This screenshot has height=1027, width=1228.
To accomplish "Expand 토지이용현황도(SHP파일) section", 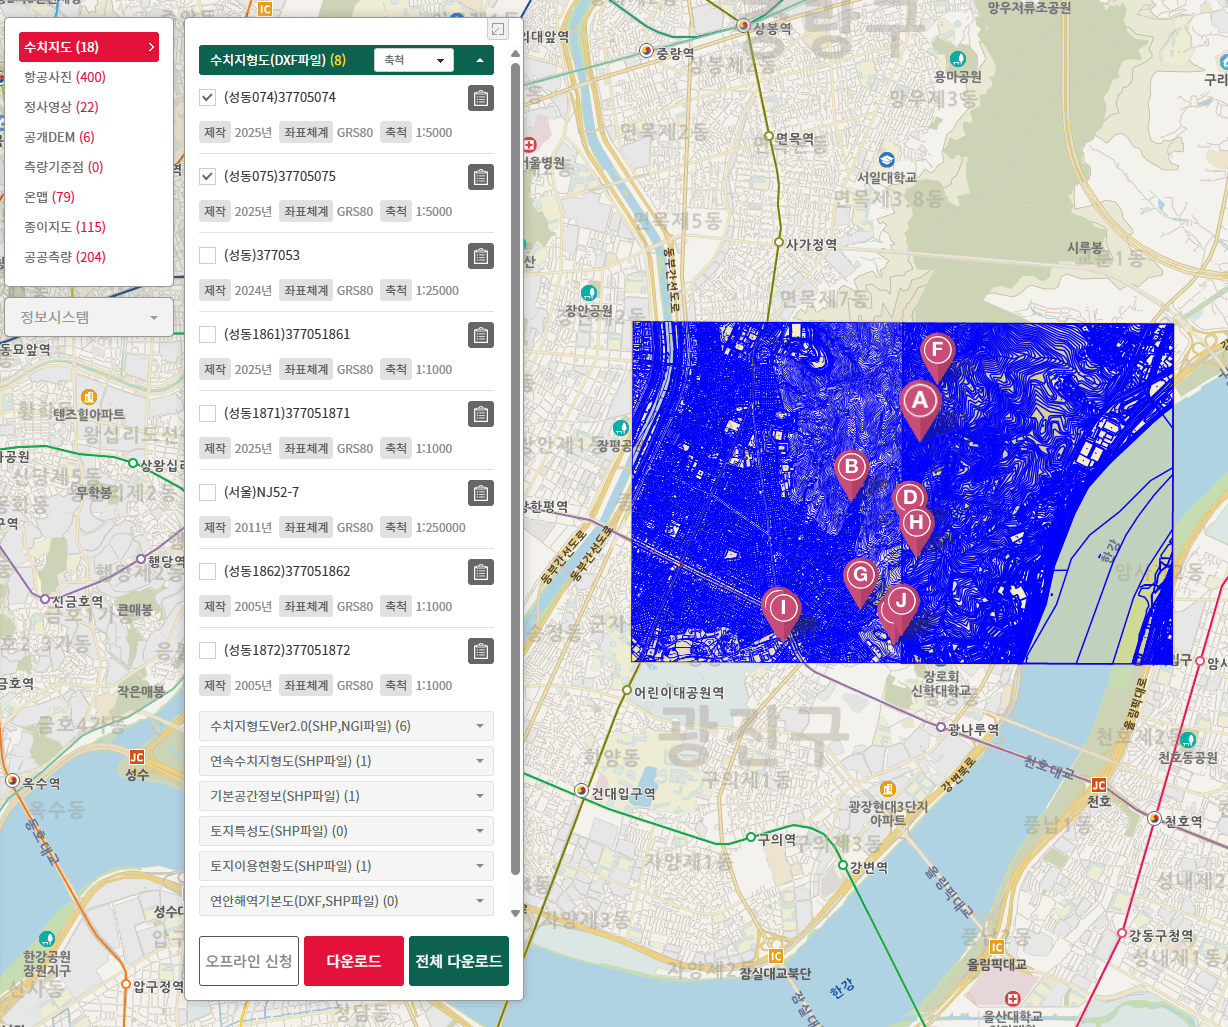I will point(346,866).
